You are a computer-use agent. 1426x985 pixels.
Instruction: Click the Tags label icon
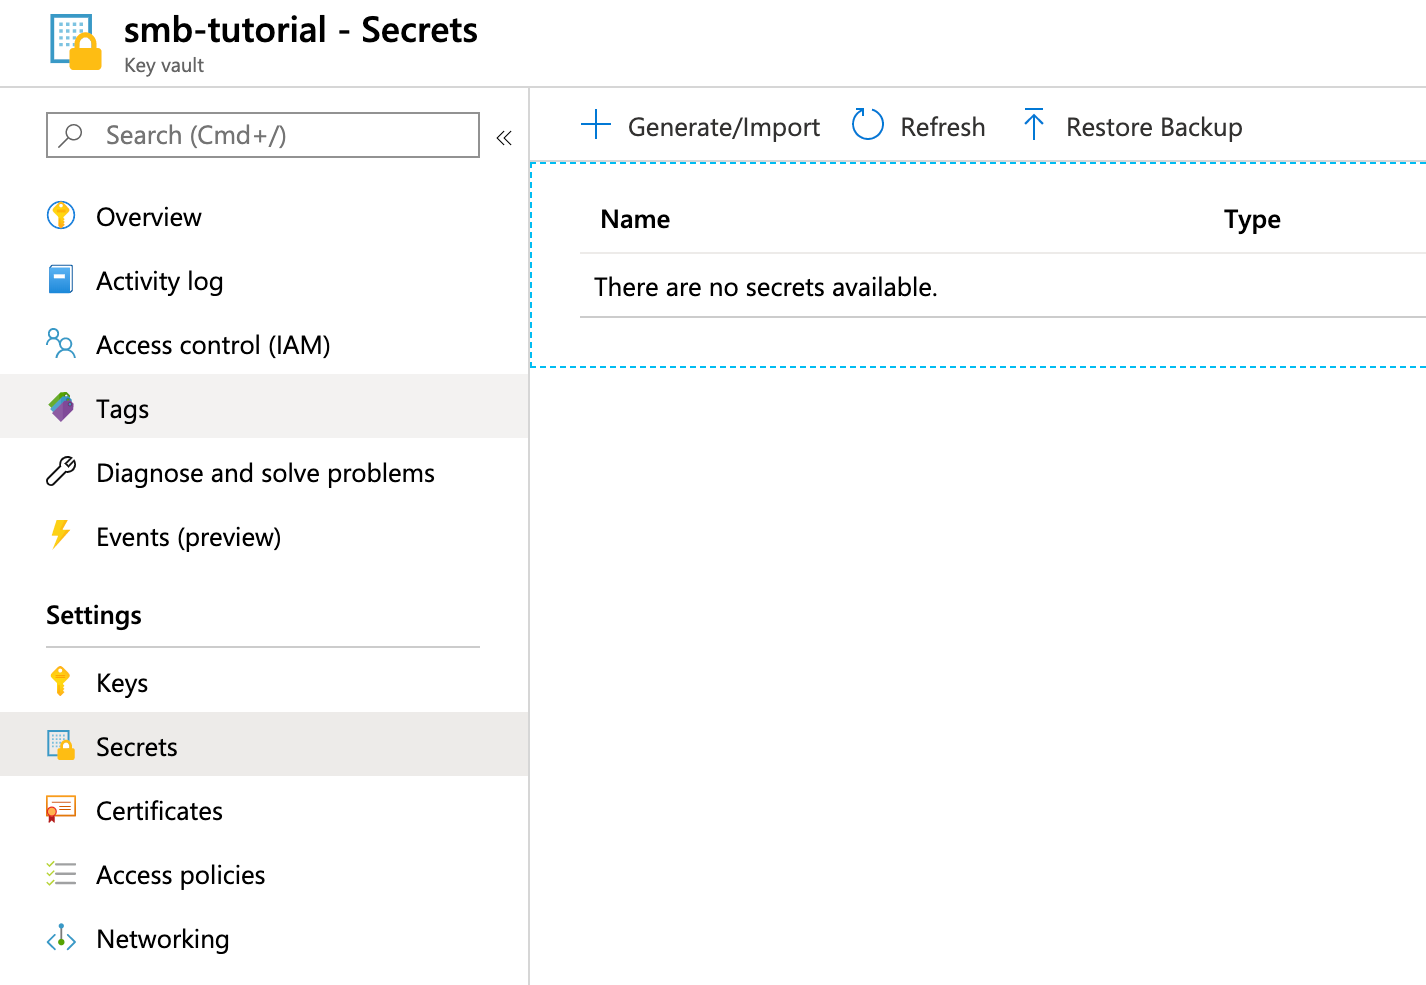pyautogui.click(x=61, y=407)
